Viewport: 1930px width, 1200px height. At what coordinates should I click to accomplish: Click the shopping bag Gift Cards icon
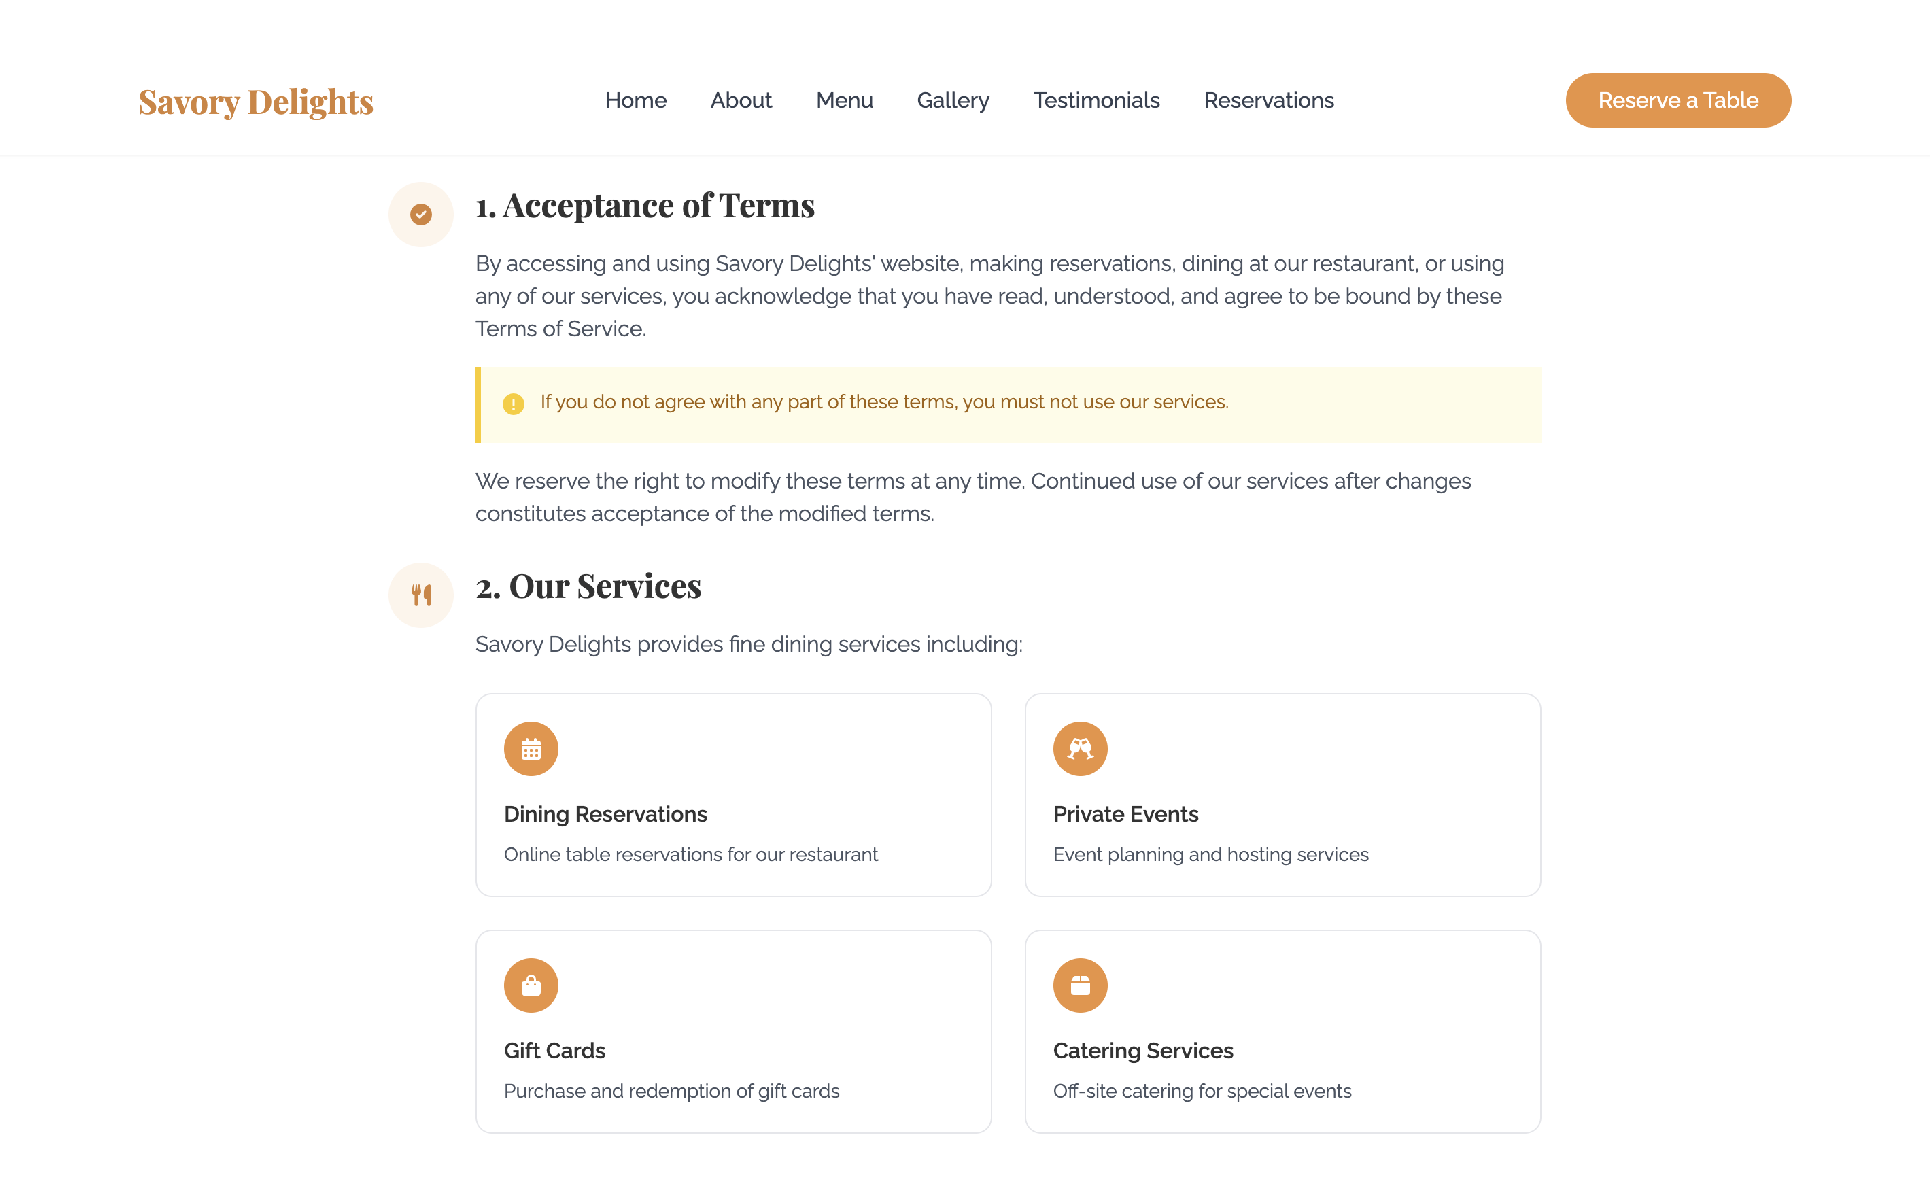531,986
